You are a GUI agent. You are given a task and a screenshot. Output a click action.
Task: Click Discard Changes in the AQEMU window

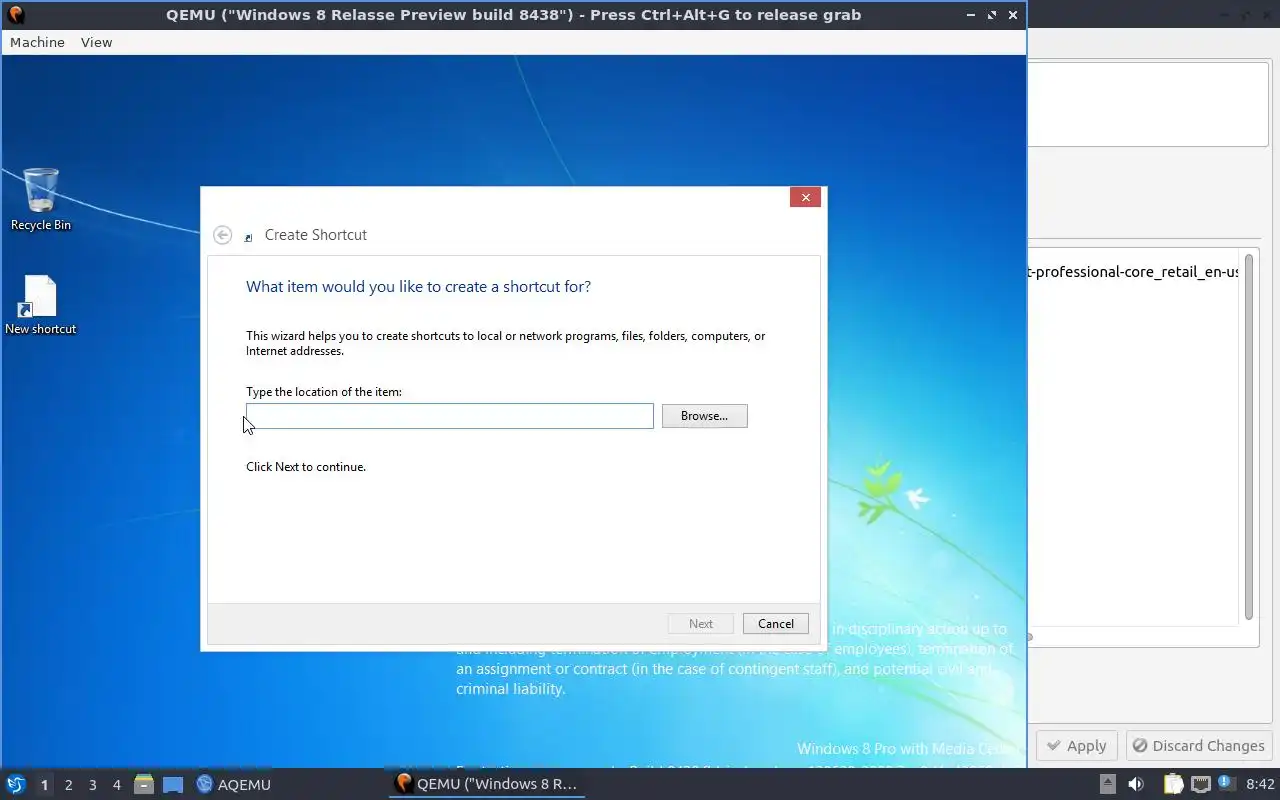[x=1198, y=746]
